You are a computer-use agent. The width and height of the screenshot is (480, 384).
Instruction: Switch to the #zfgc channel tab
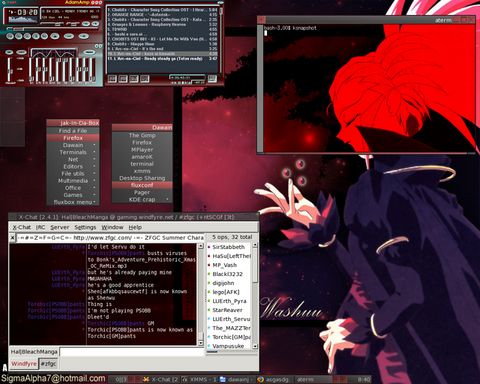tap(48, 364)
